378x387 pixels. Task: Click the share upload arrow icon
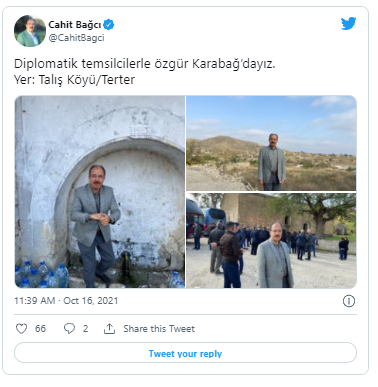[109, 329]
